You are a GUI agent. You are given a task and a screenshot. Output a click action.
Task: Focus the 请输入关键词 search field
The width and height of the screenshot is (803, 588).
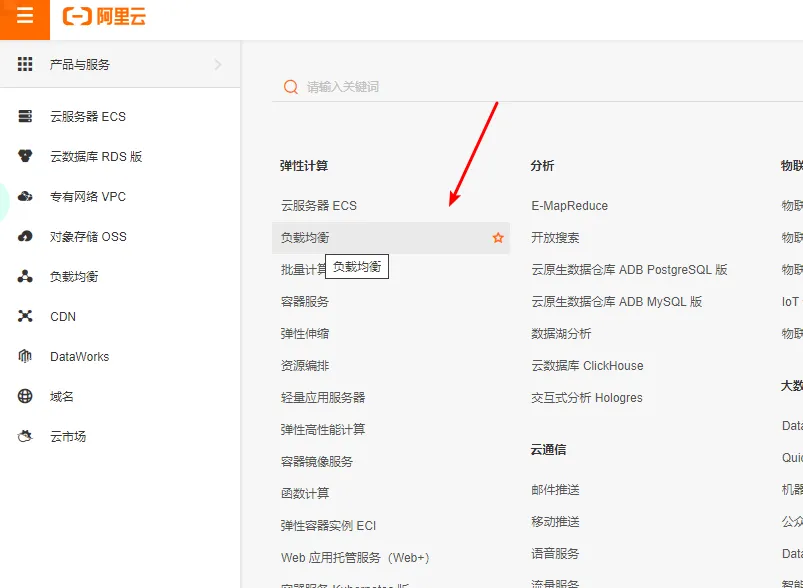(x=537, y=87)
